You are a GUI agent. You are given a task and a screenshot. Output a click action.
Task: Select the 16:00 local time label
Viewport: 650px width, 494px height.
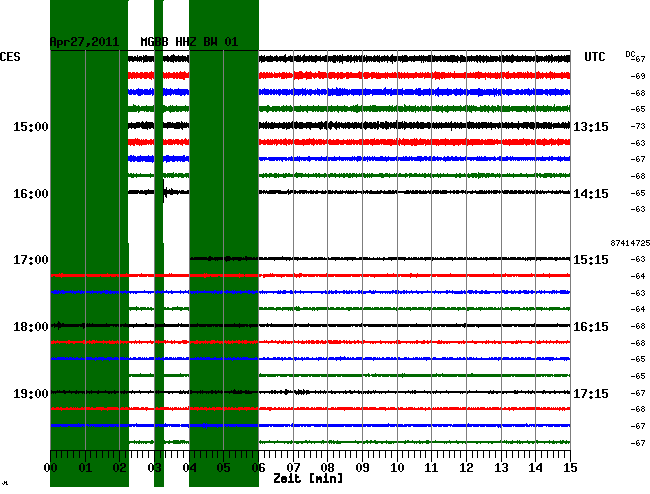[x=31, y=194]
